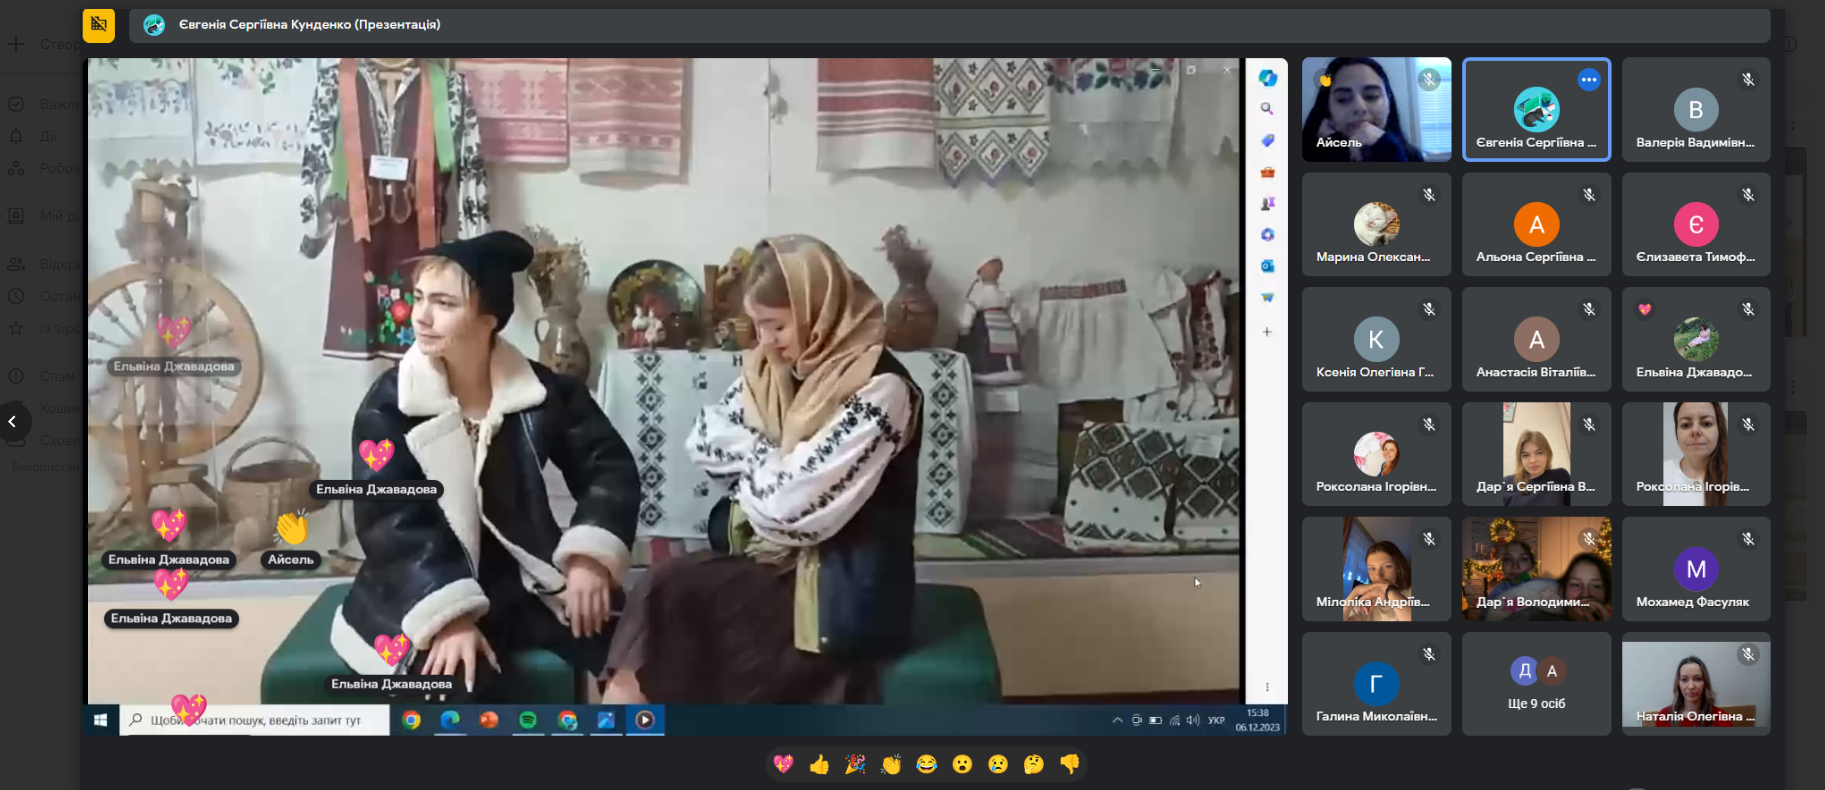Select Наталія Олегівна video thumbnail
This screenshot has width=1825, height=790.
1695,685
